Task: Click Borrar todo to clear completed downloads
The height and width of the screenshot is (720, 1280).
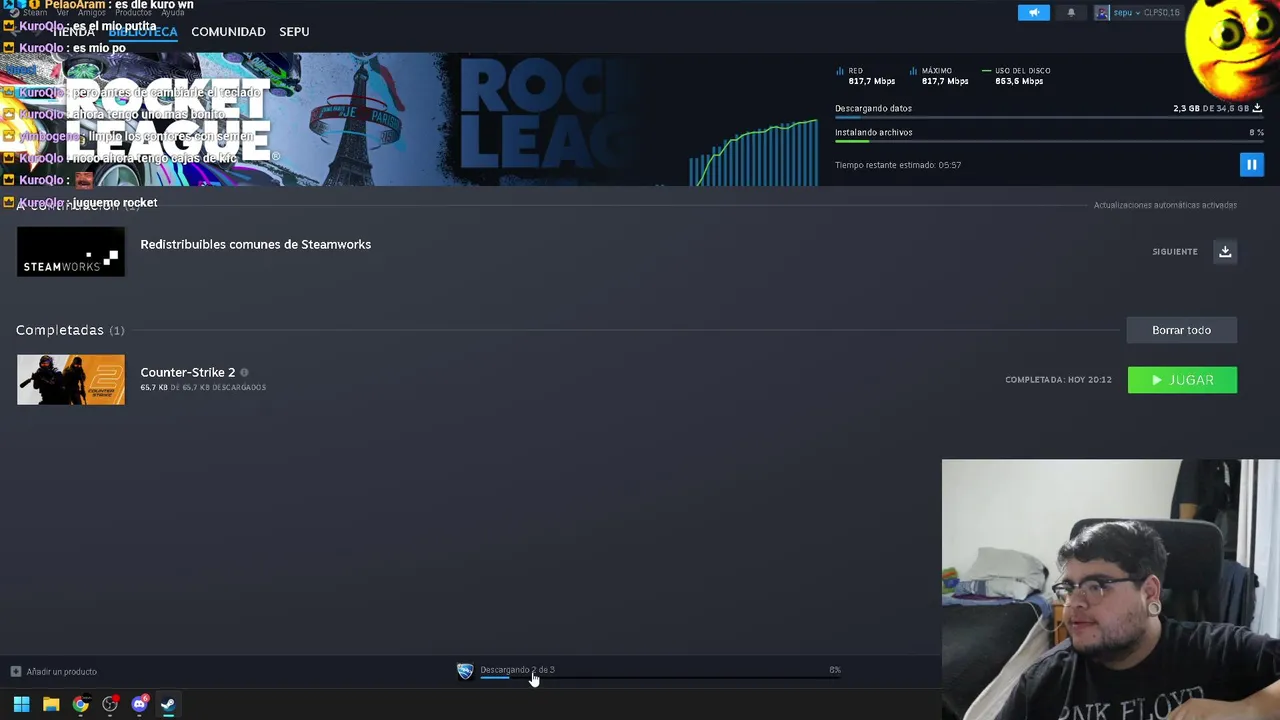Action: tap(1181, 330)
